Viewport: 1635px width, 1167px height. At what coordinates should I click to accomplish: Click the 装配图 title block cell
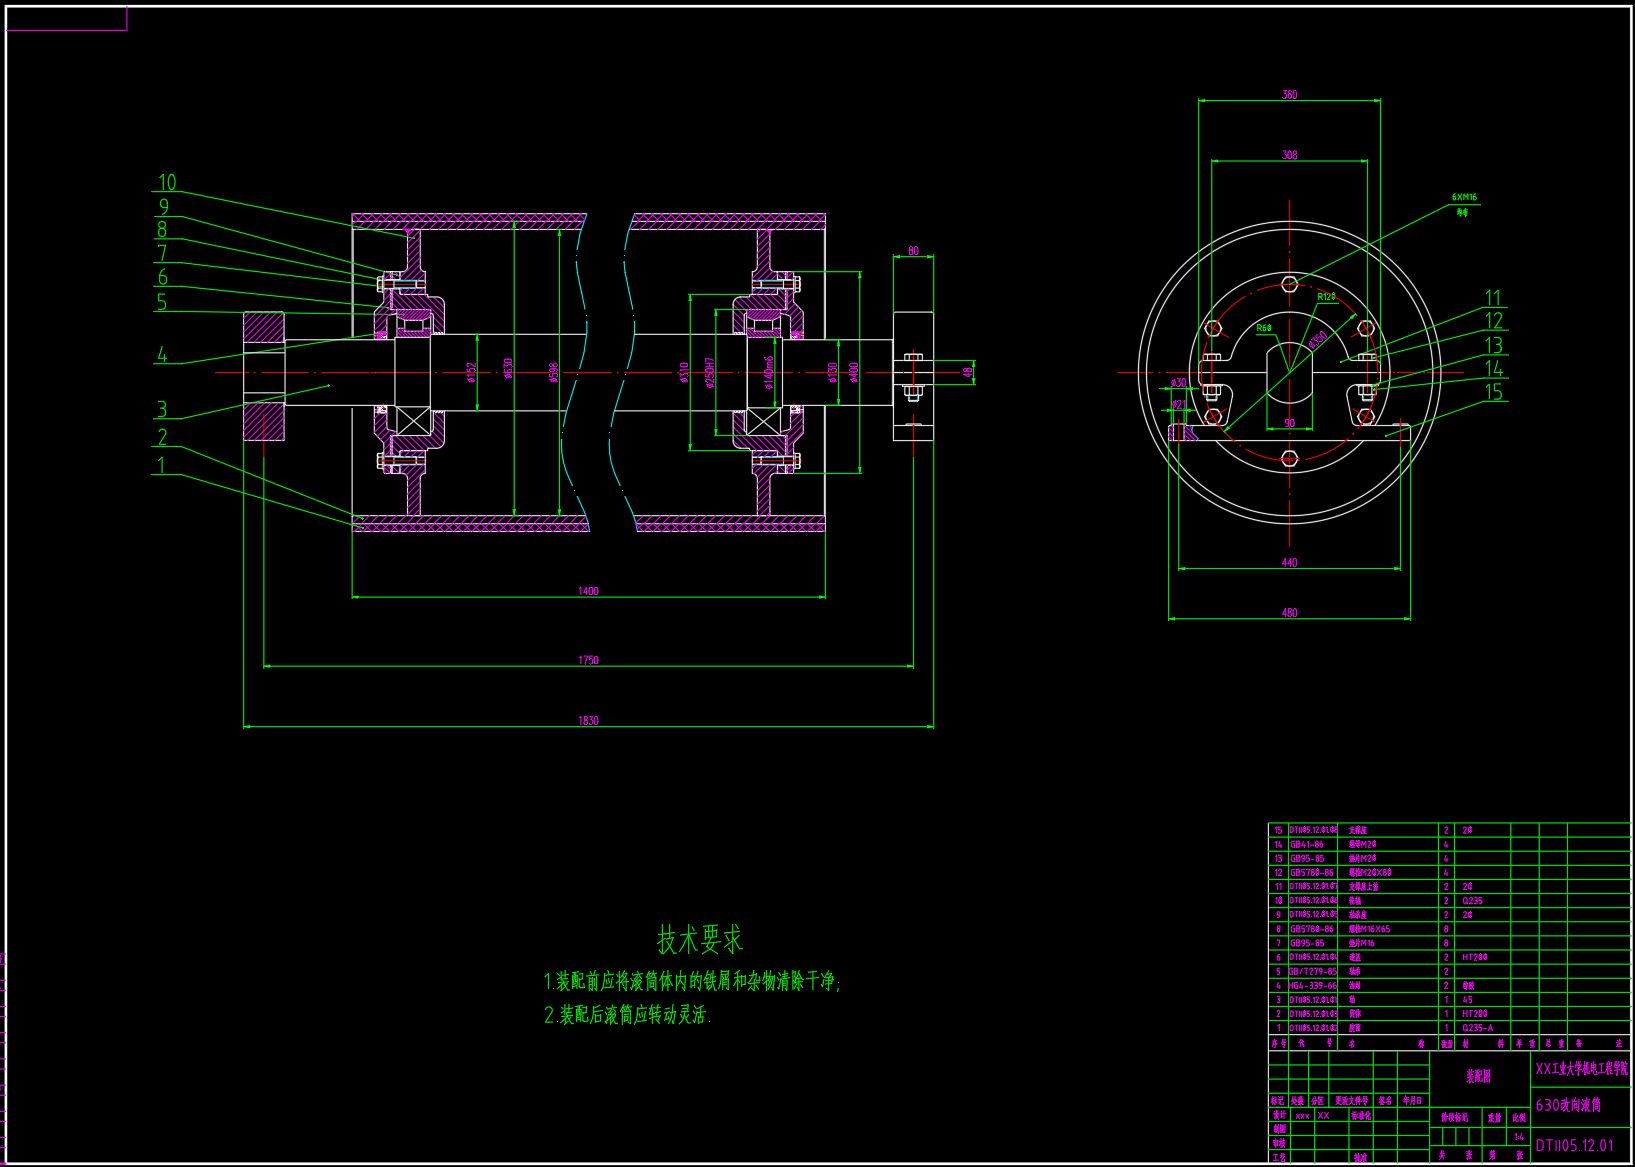click(x=1479, y=1077)
